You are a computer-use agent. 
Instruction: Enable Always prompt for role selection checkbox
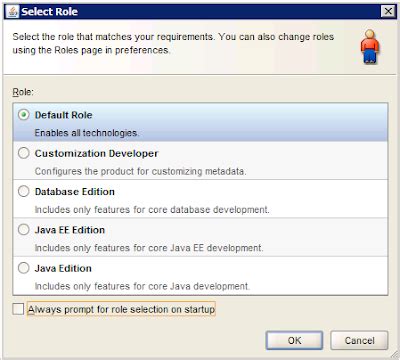pyautogui.click(x=18, y=309)
